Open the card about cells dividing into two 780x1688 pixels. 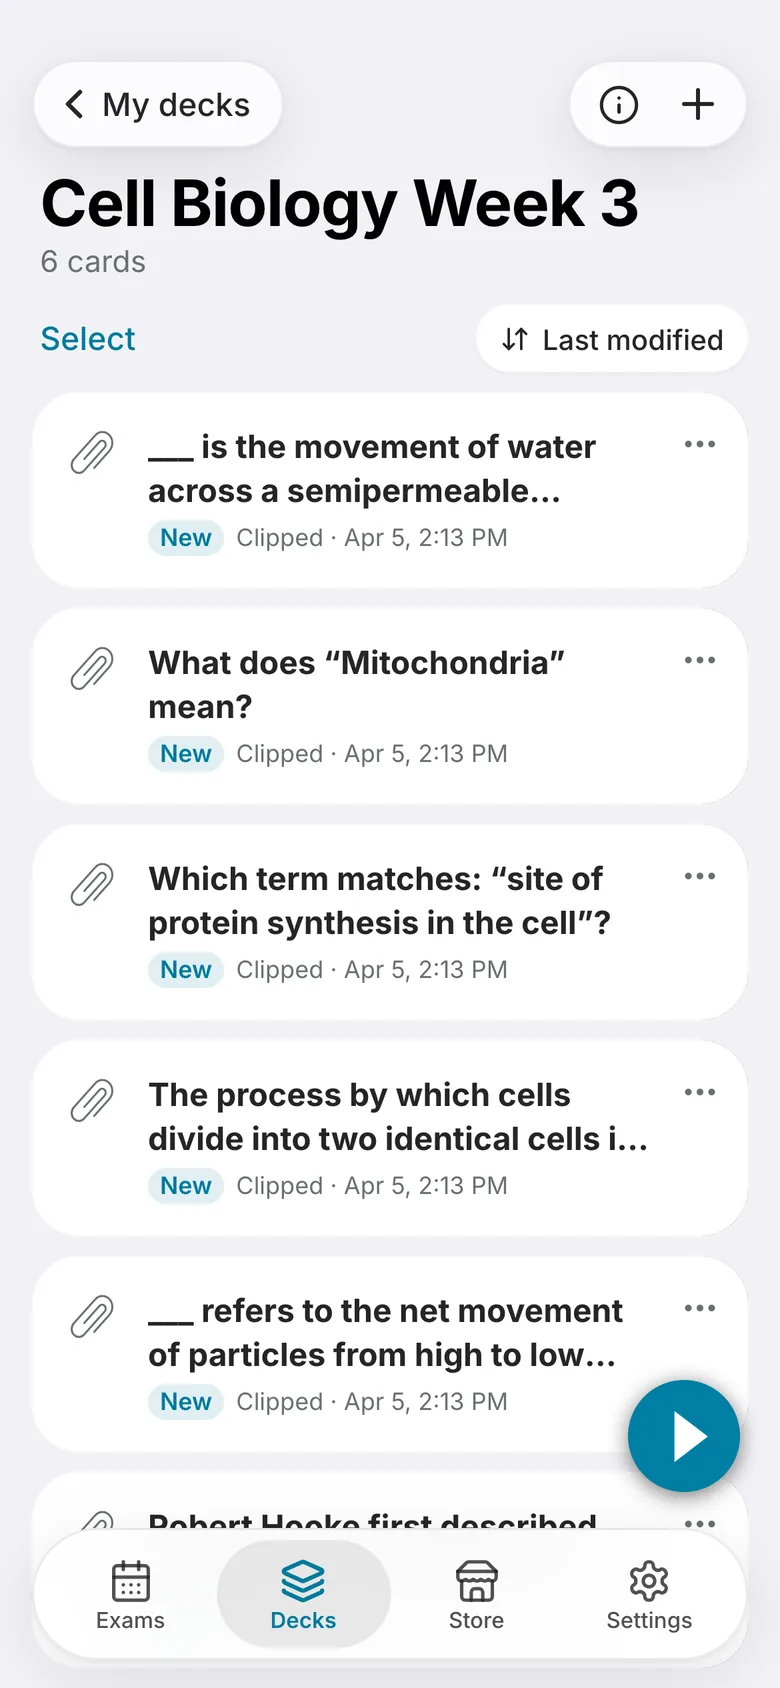tap(390, 1138)
